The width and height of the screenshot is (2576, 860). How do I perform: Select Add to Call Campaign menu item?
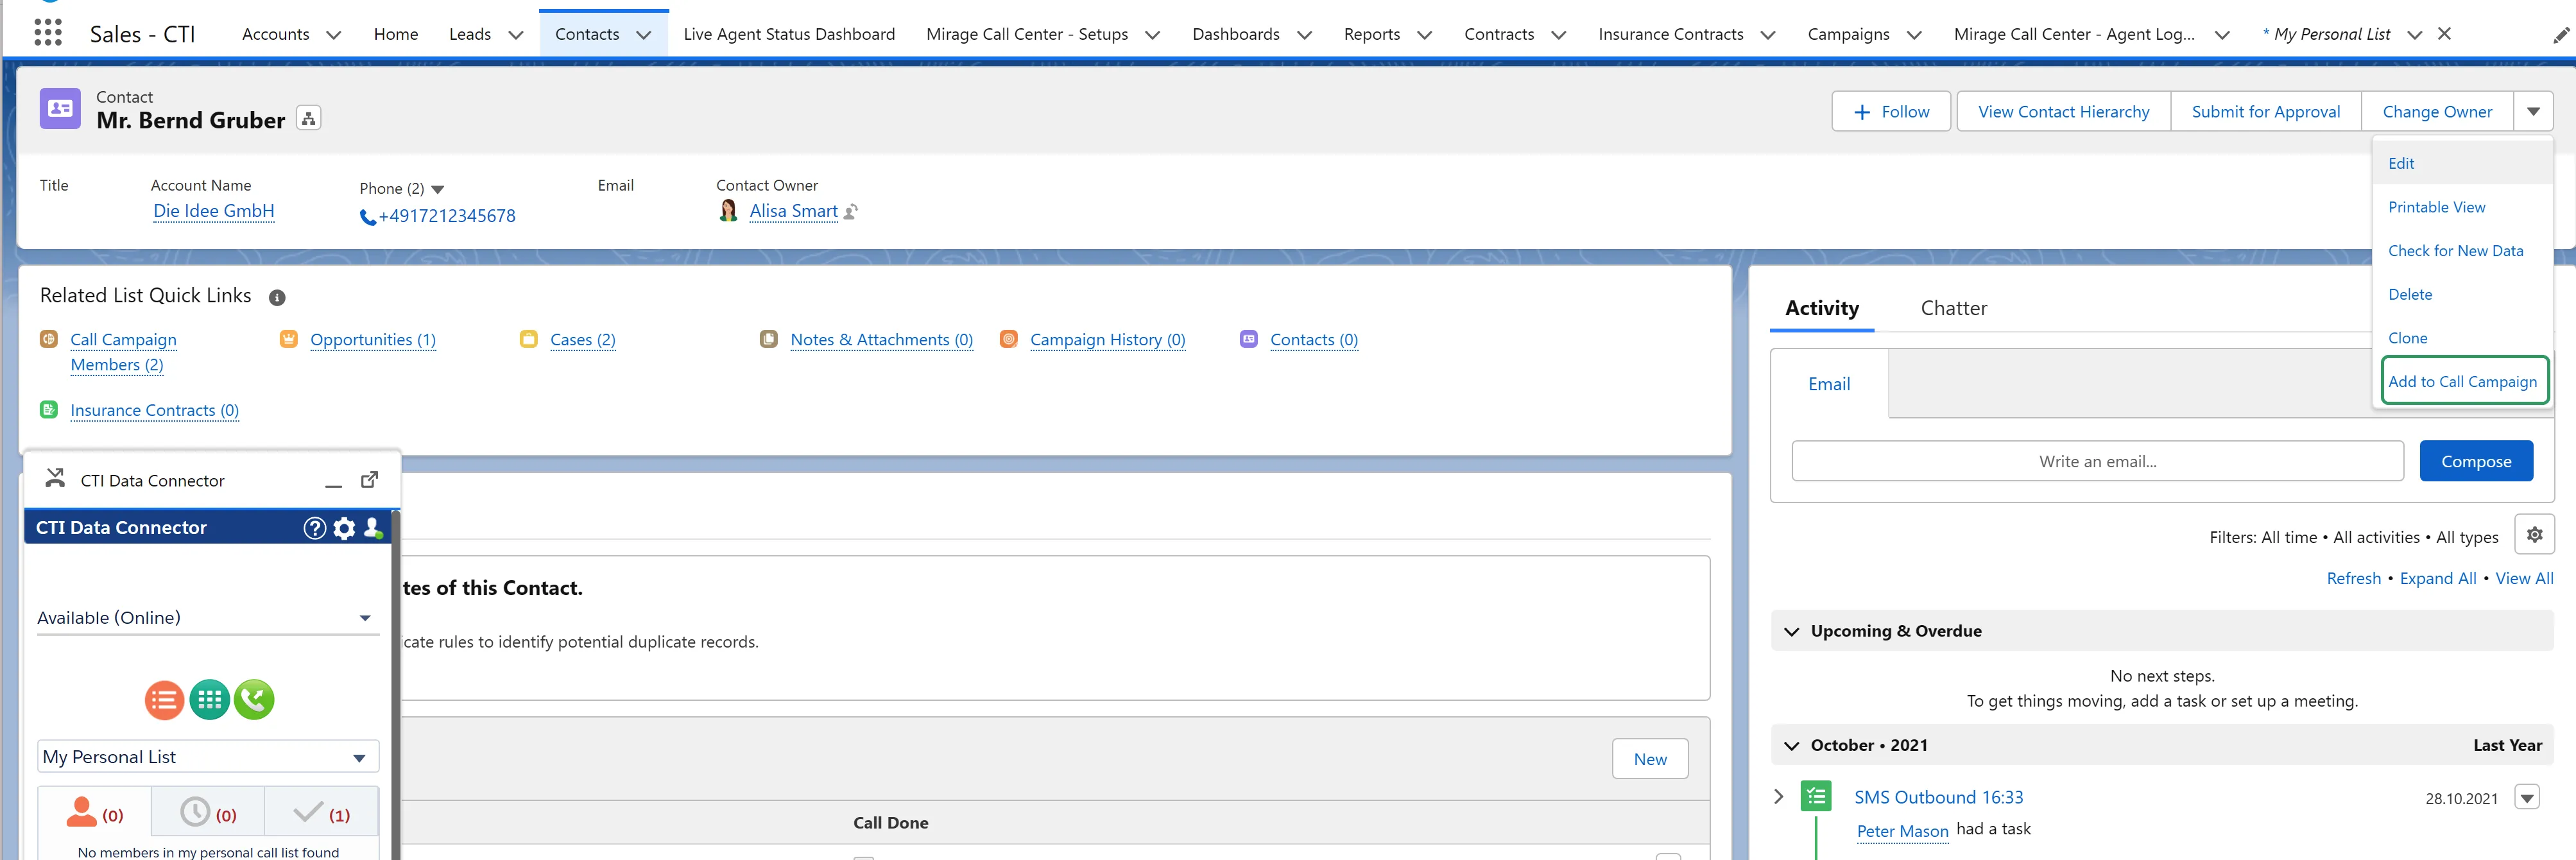[2463, 381]
